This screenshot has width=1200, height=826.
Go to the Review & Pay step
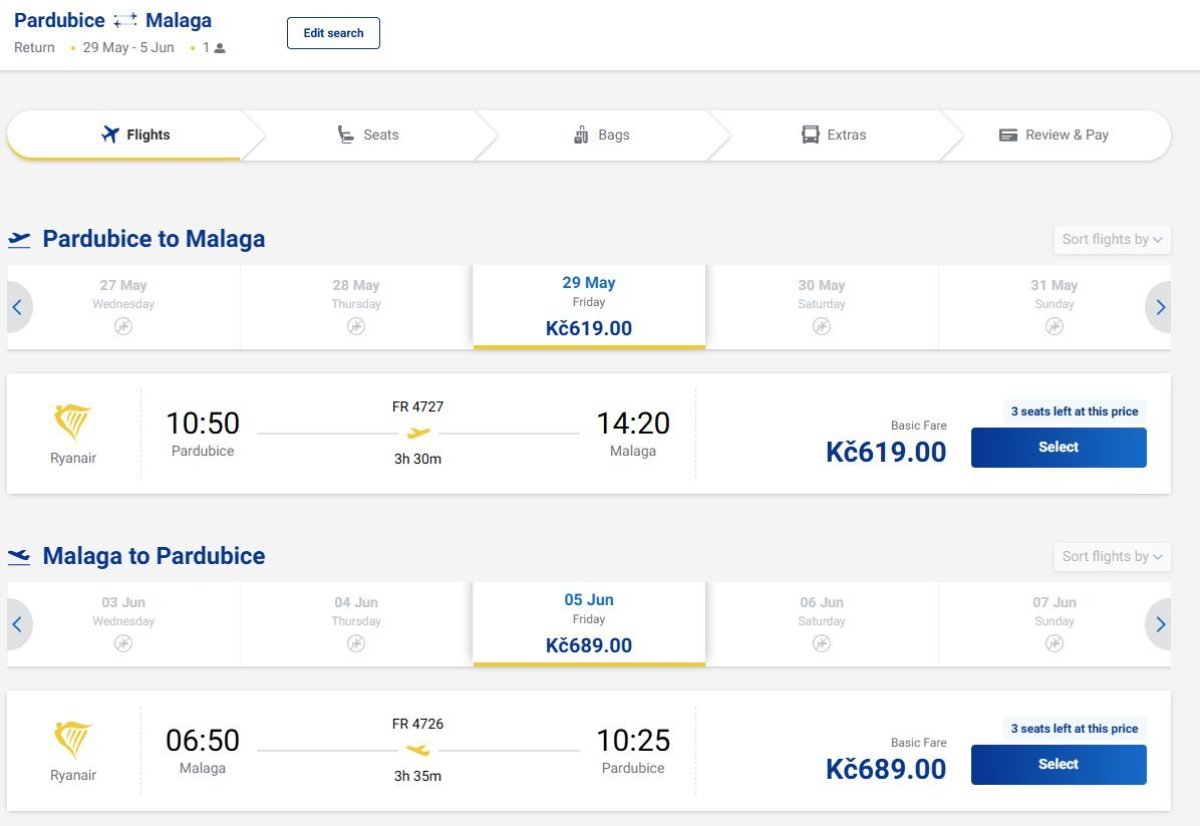point(1054,135)
